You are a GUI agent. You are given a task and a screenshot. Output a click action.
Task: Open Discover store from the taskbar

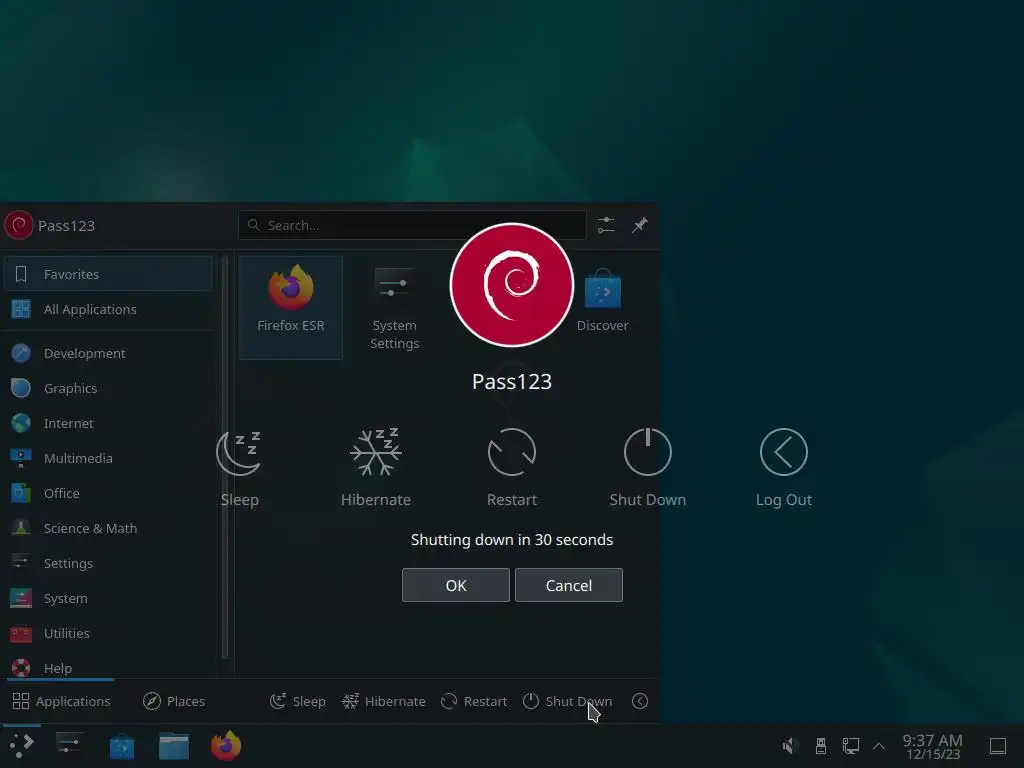[x=121, y=745]
